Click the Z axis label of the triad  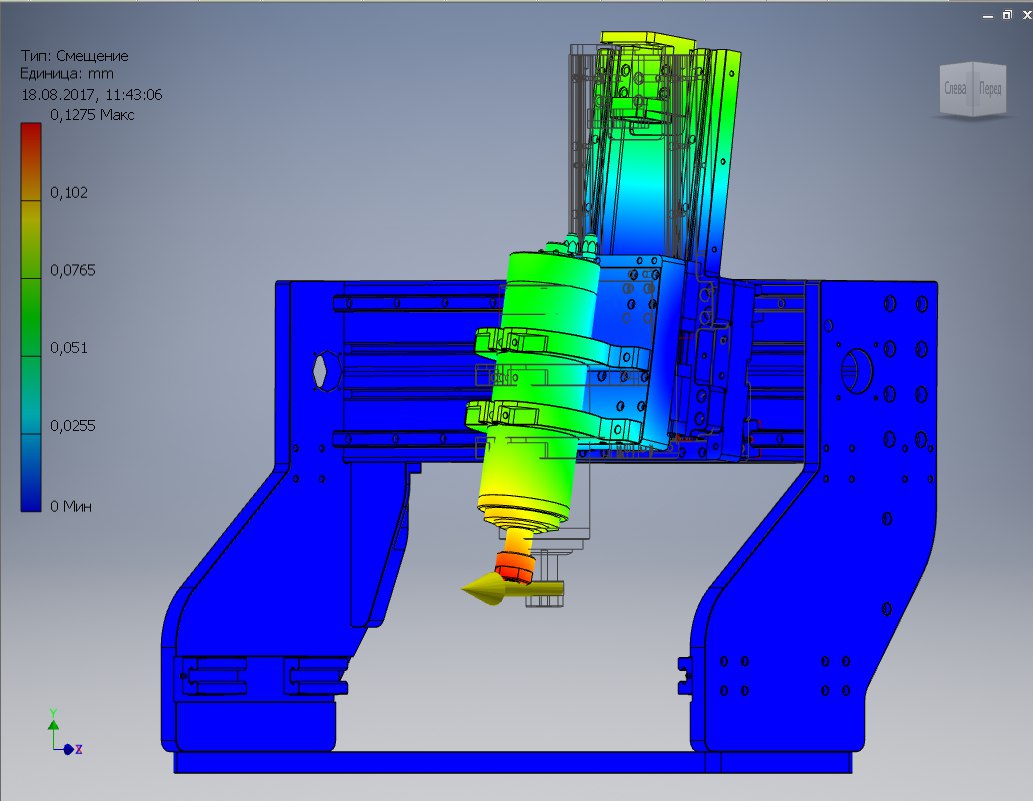pos(78,749)
